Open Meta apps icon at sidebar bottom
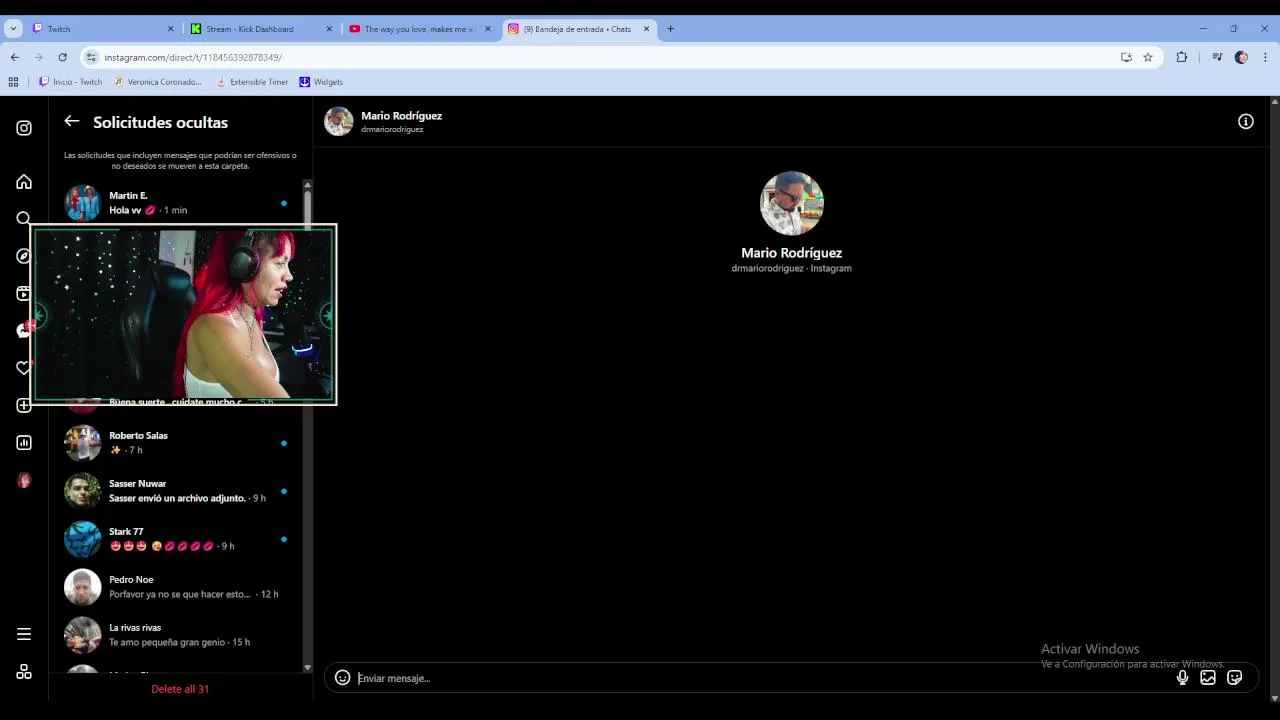This screenshot has height=720, width=1280. [24, 672]
